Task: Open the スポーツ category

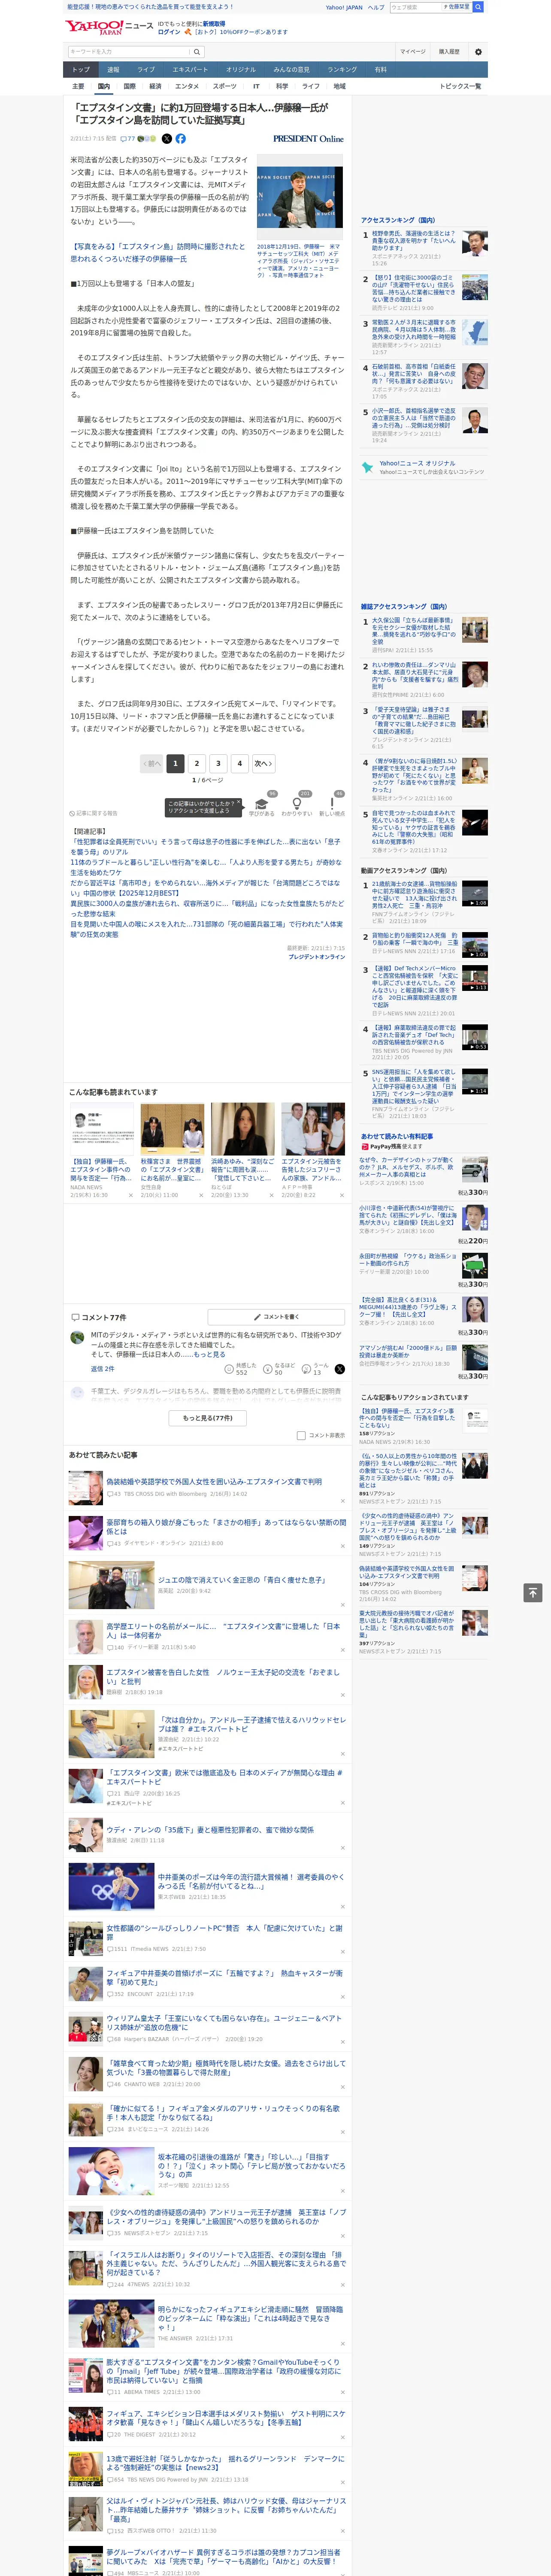Action: [x=225, y=86]
